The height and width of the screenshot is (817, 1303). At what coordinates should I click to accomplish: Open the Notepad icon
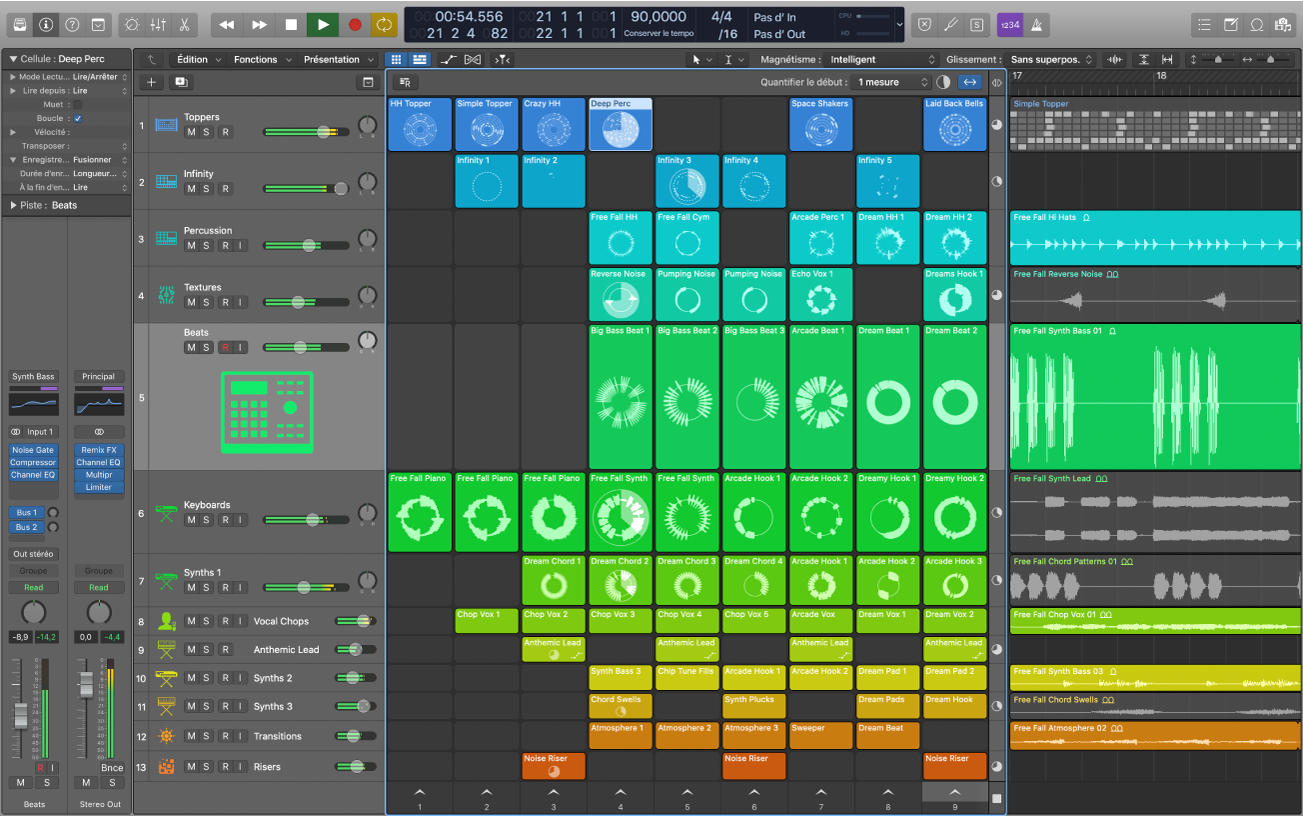(x=1228, y=24)
